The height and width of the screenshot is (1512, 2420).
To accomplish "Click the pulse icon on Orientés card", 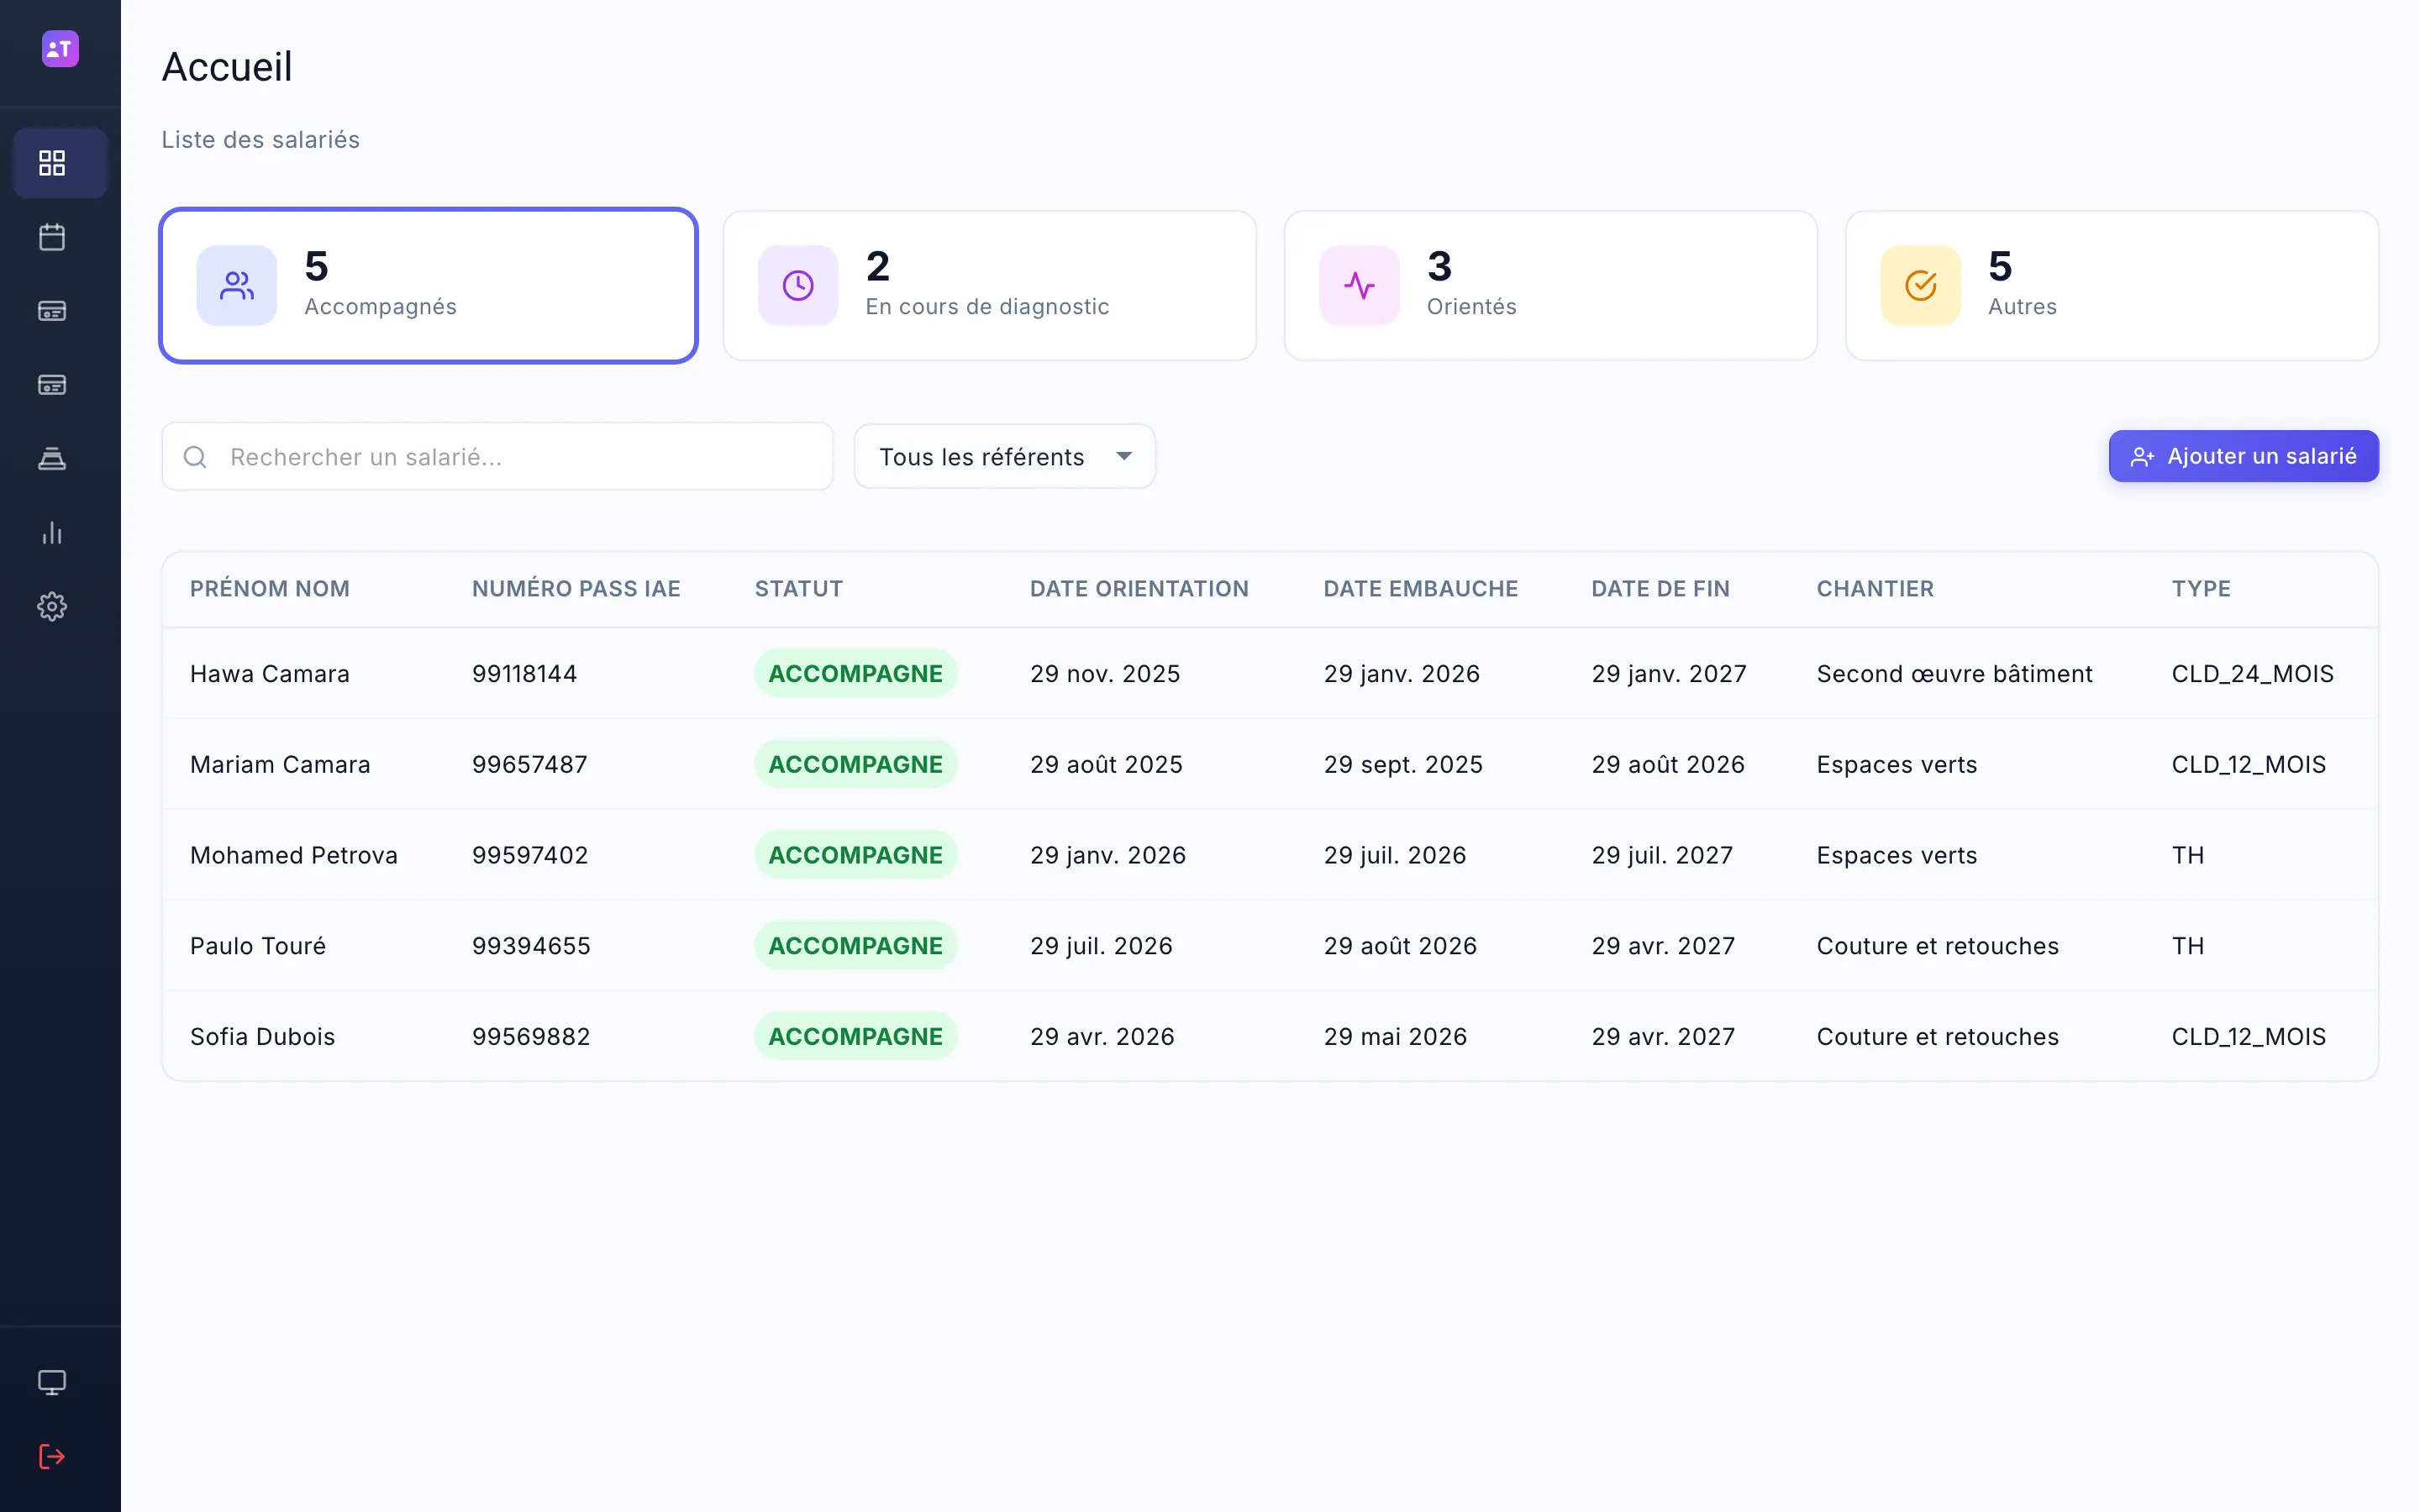I will pyautogui.click(x=1359, y=286).
